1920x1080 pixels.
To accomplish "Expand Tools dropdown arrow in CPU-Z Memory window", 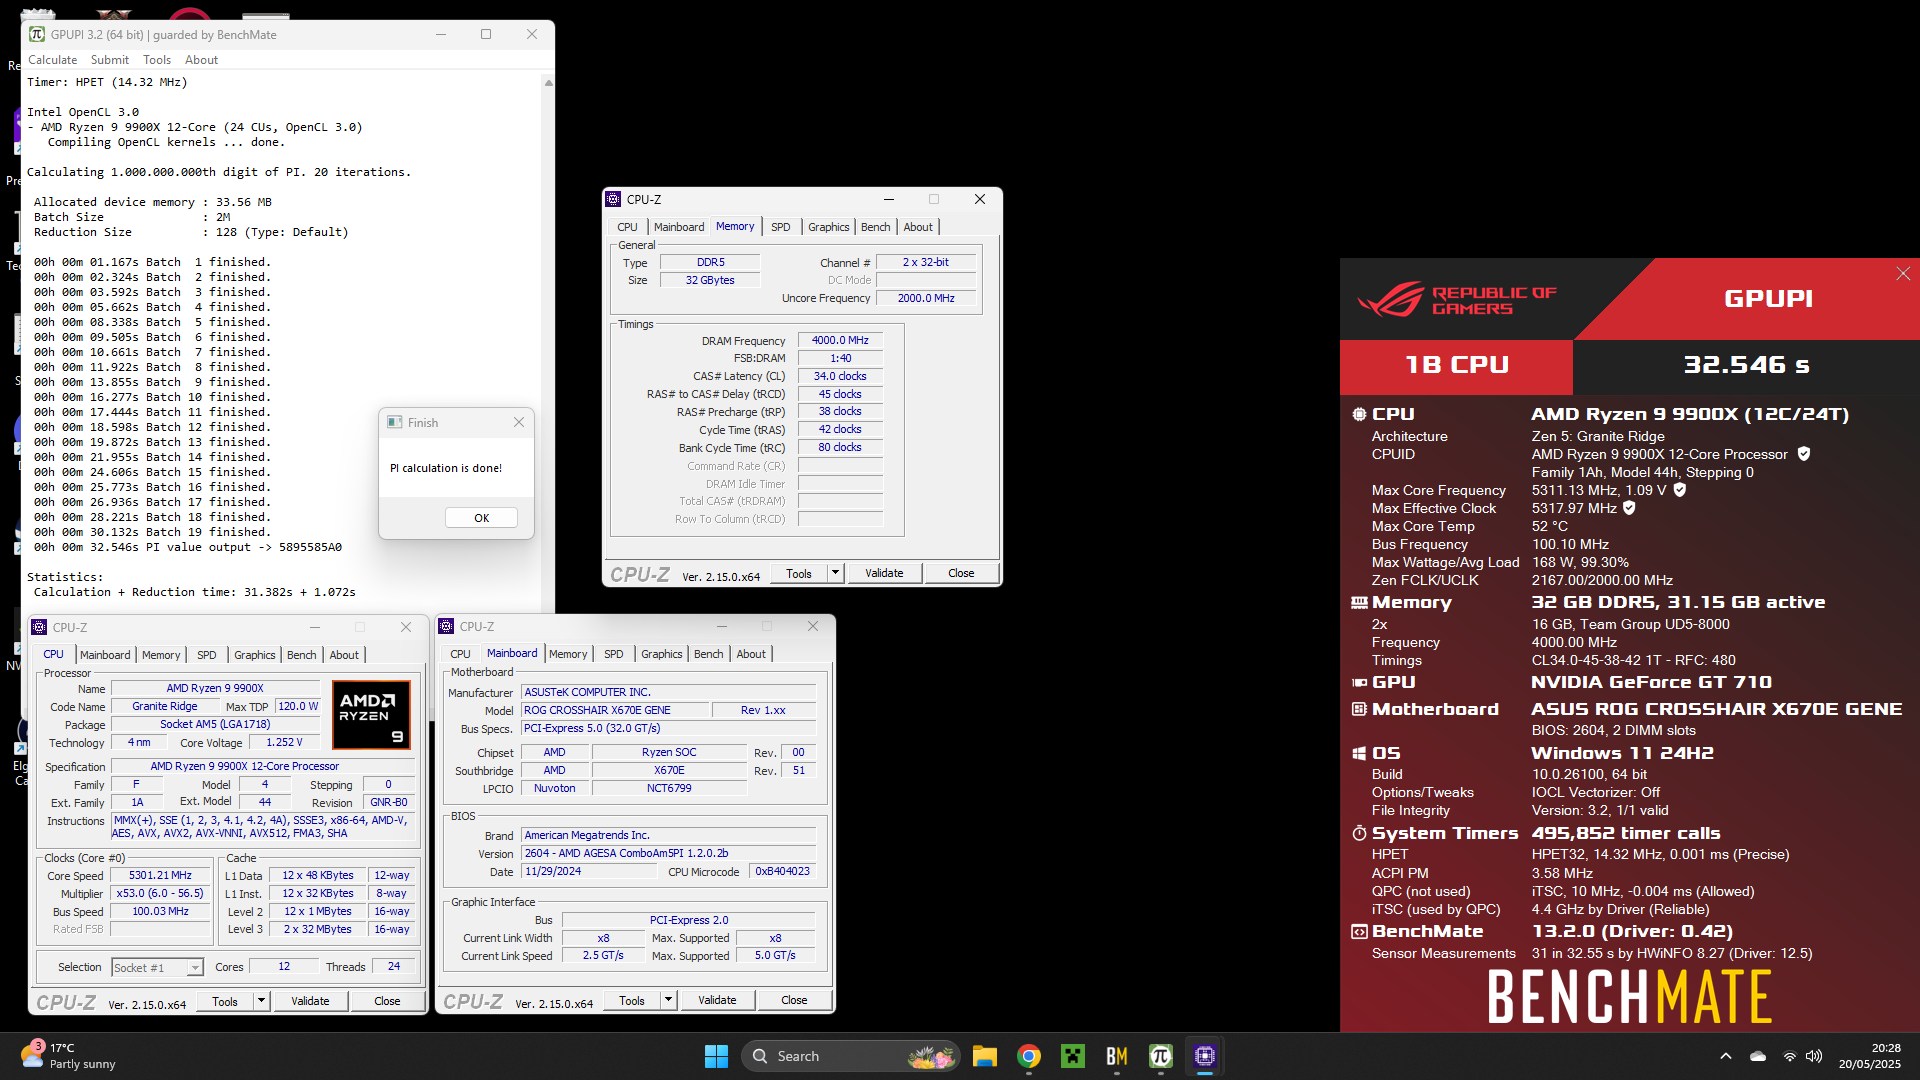I will (835, 573).
